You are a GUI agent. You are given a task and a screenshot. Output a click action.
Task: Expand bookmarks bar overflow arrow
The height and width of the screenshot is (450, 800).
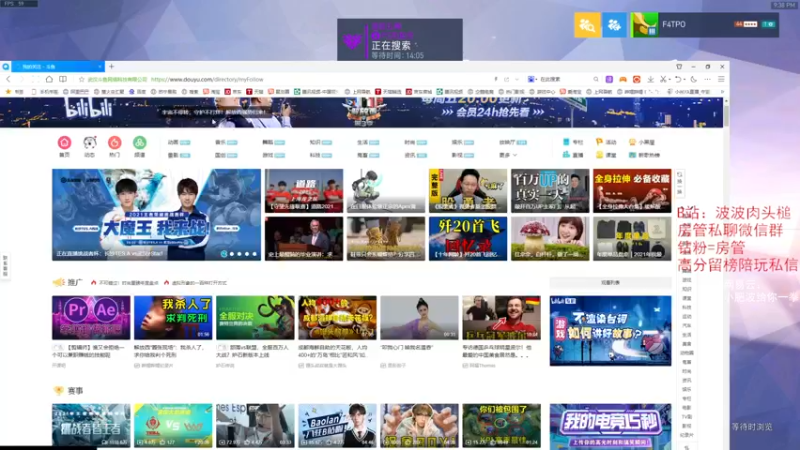pyautogui.click(x=722, y=92)
